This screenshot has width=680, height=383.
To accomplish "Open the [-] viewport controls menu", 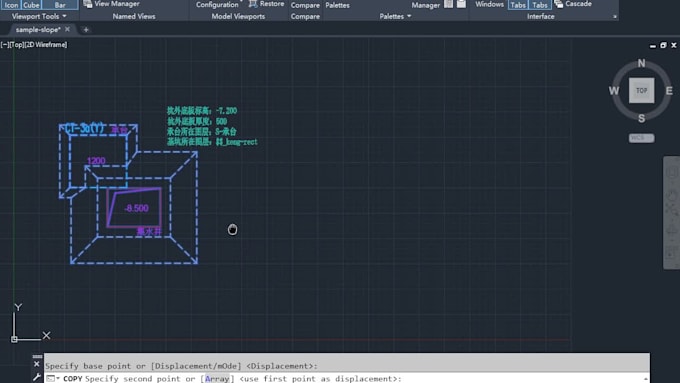I will click(4, 45).
